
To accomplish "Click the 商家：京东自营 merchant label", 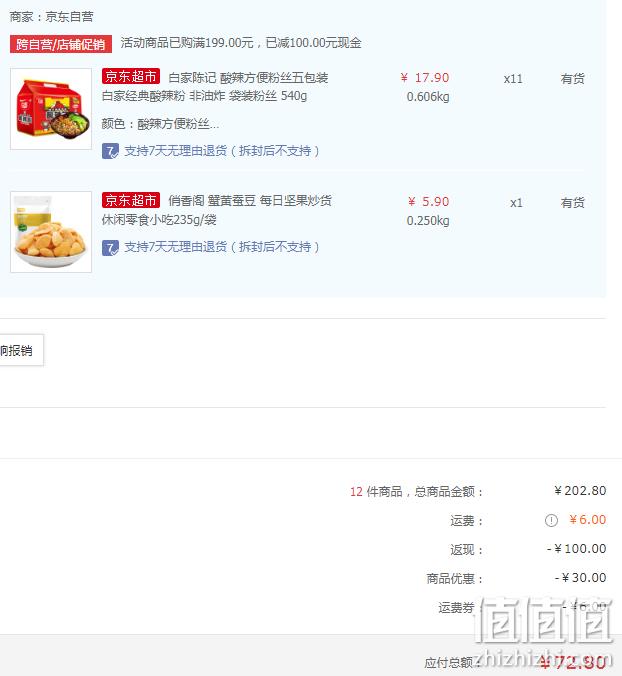I will tap(51, 17).
